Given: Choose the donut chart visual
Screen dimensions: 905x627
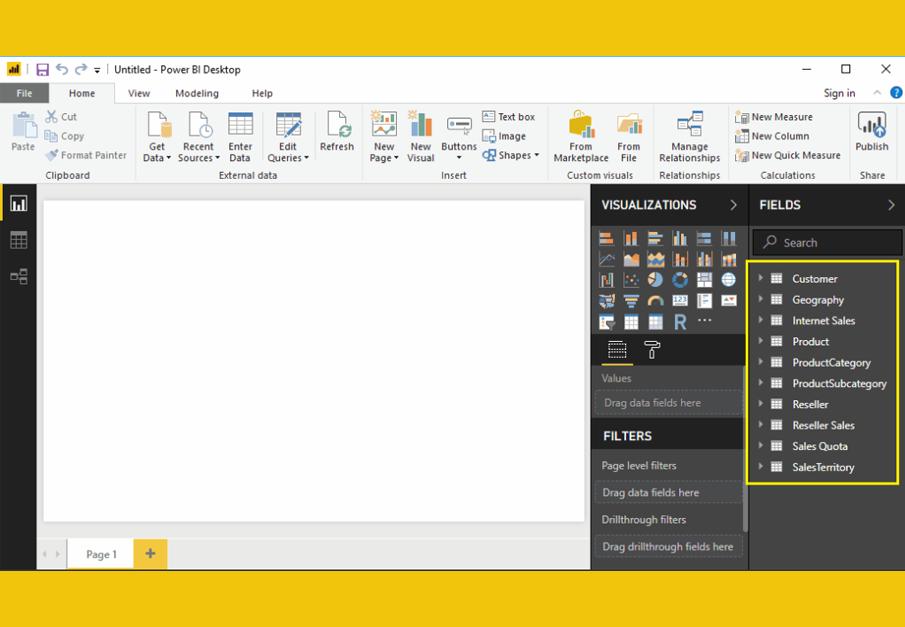Looking at the screenshot, I should 680,280.
